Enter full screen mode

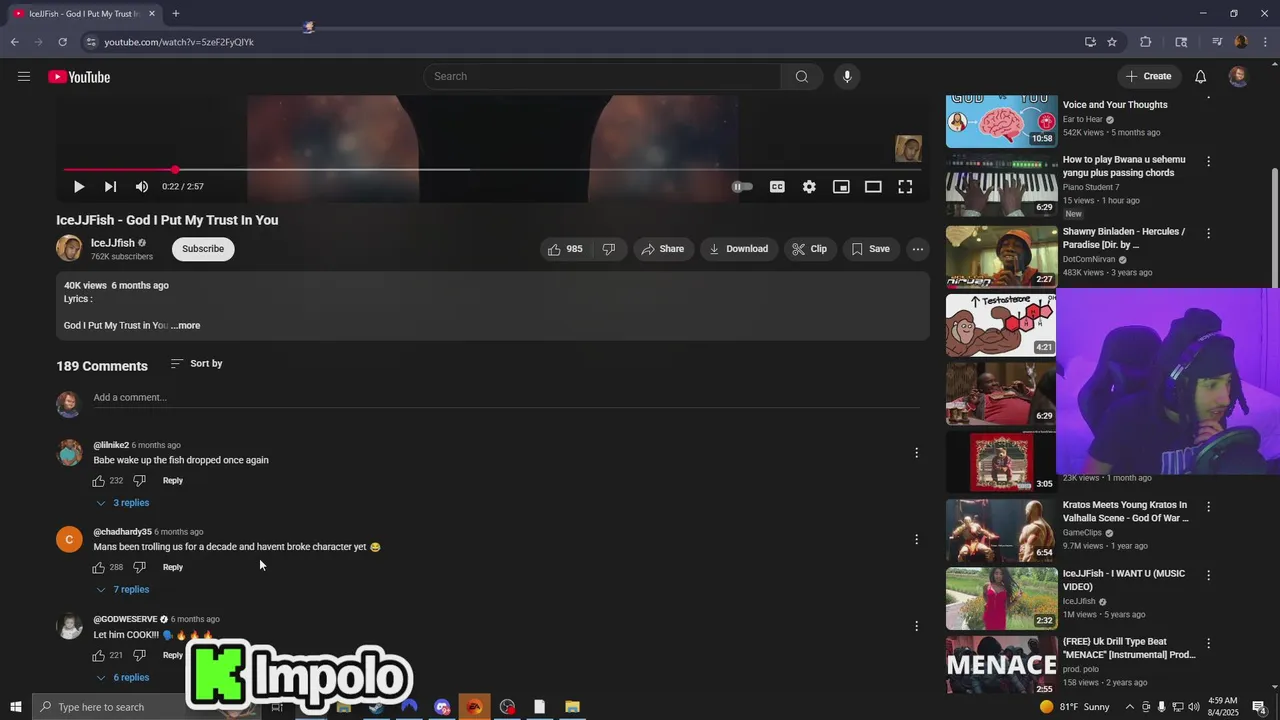905,187
